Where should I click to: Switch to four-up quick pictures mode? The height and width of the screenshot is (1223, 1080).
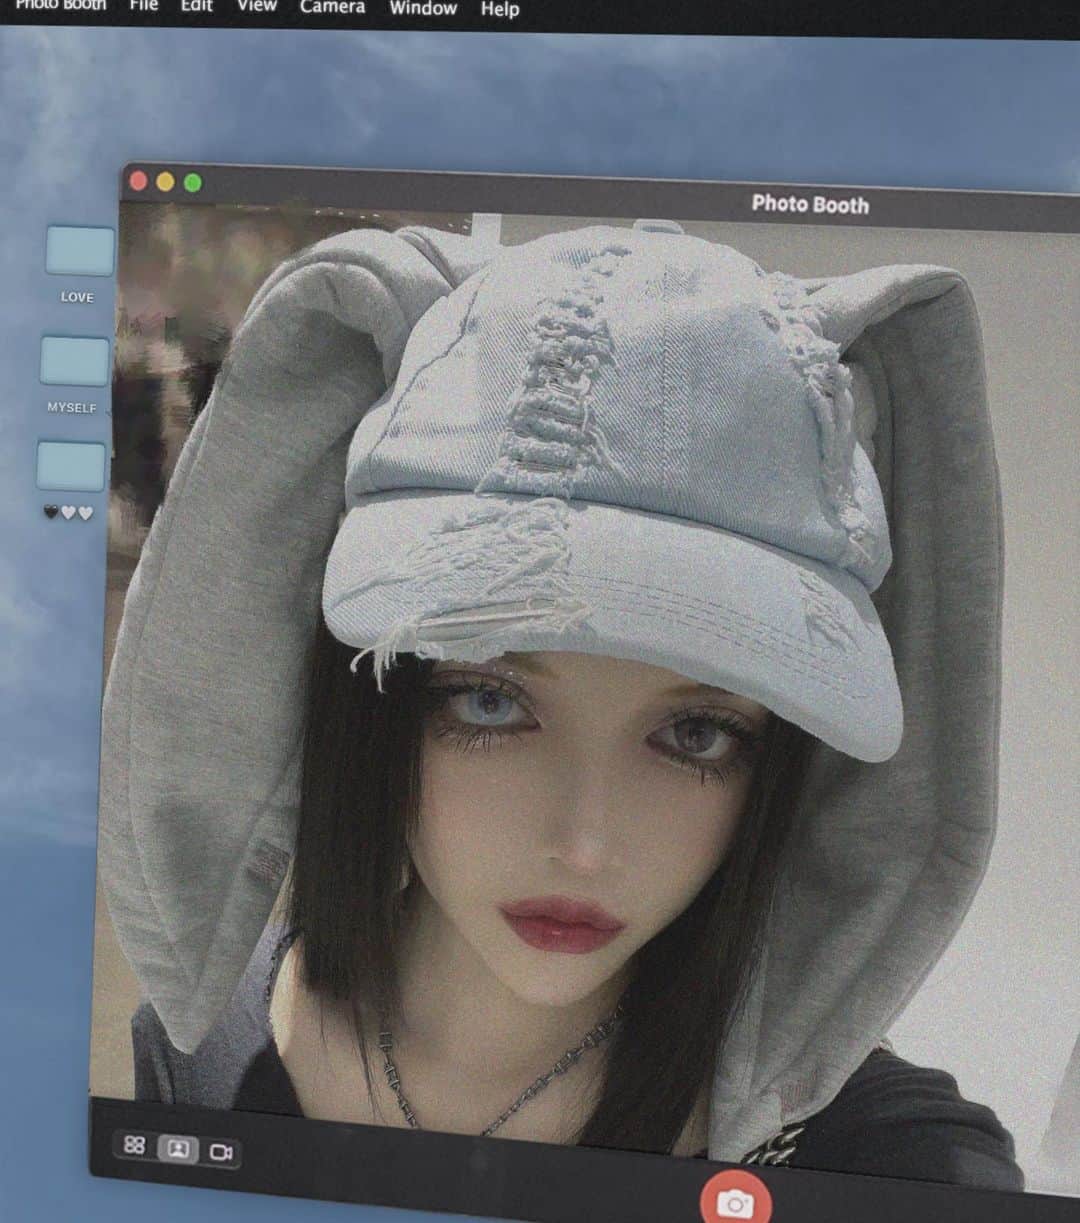coord(135,1144)
